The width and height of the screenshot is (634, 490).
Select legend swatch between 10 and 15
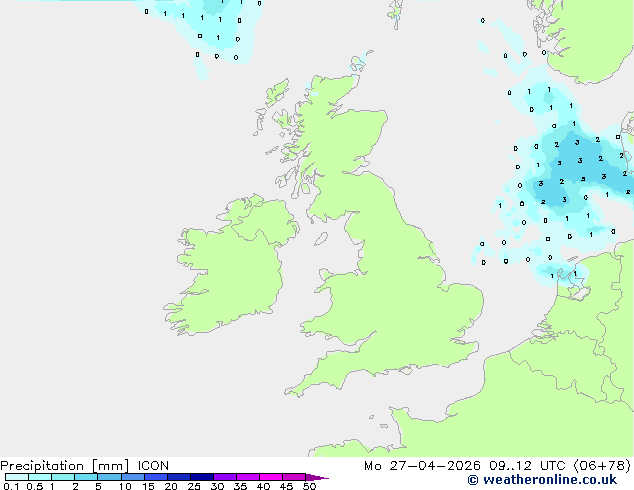(x=133, y=477)
